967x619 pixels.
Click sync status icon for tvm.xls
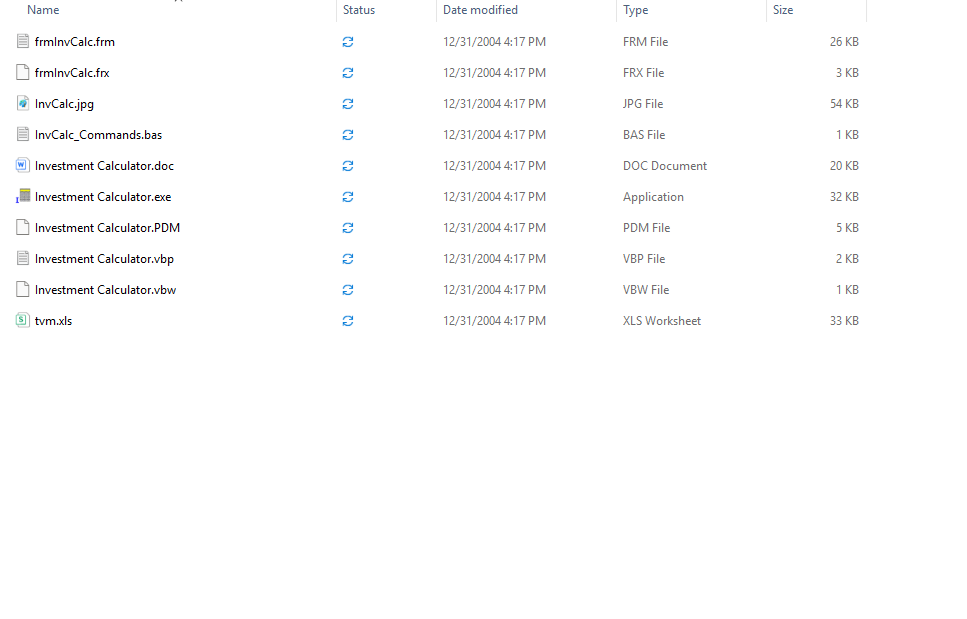348,321
